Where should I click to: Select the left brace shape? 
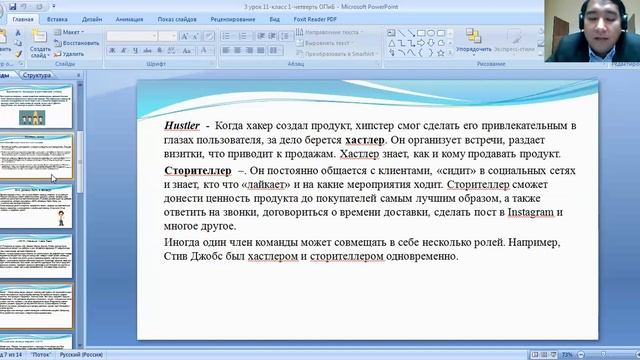point(421,53)
